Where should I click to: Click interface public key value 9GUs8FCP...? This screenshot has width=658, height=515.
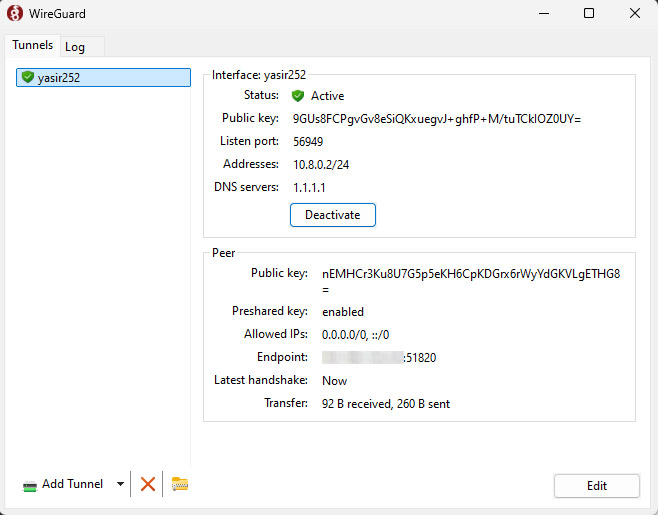pos(436,119)
